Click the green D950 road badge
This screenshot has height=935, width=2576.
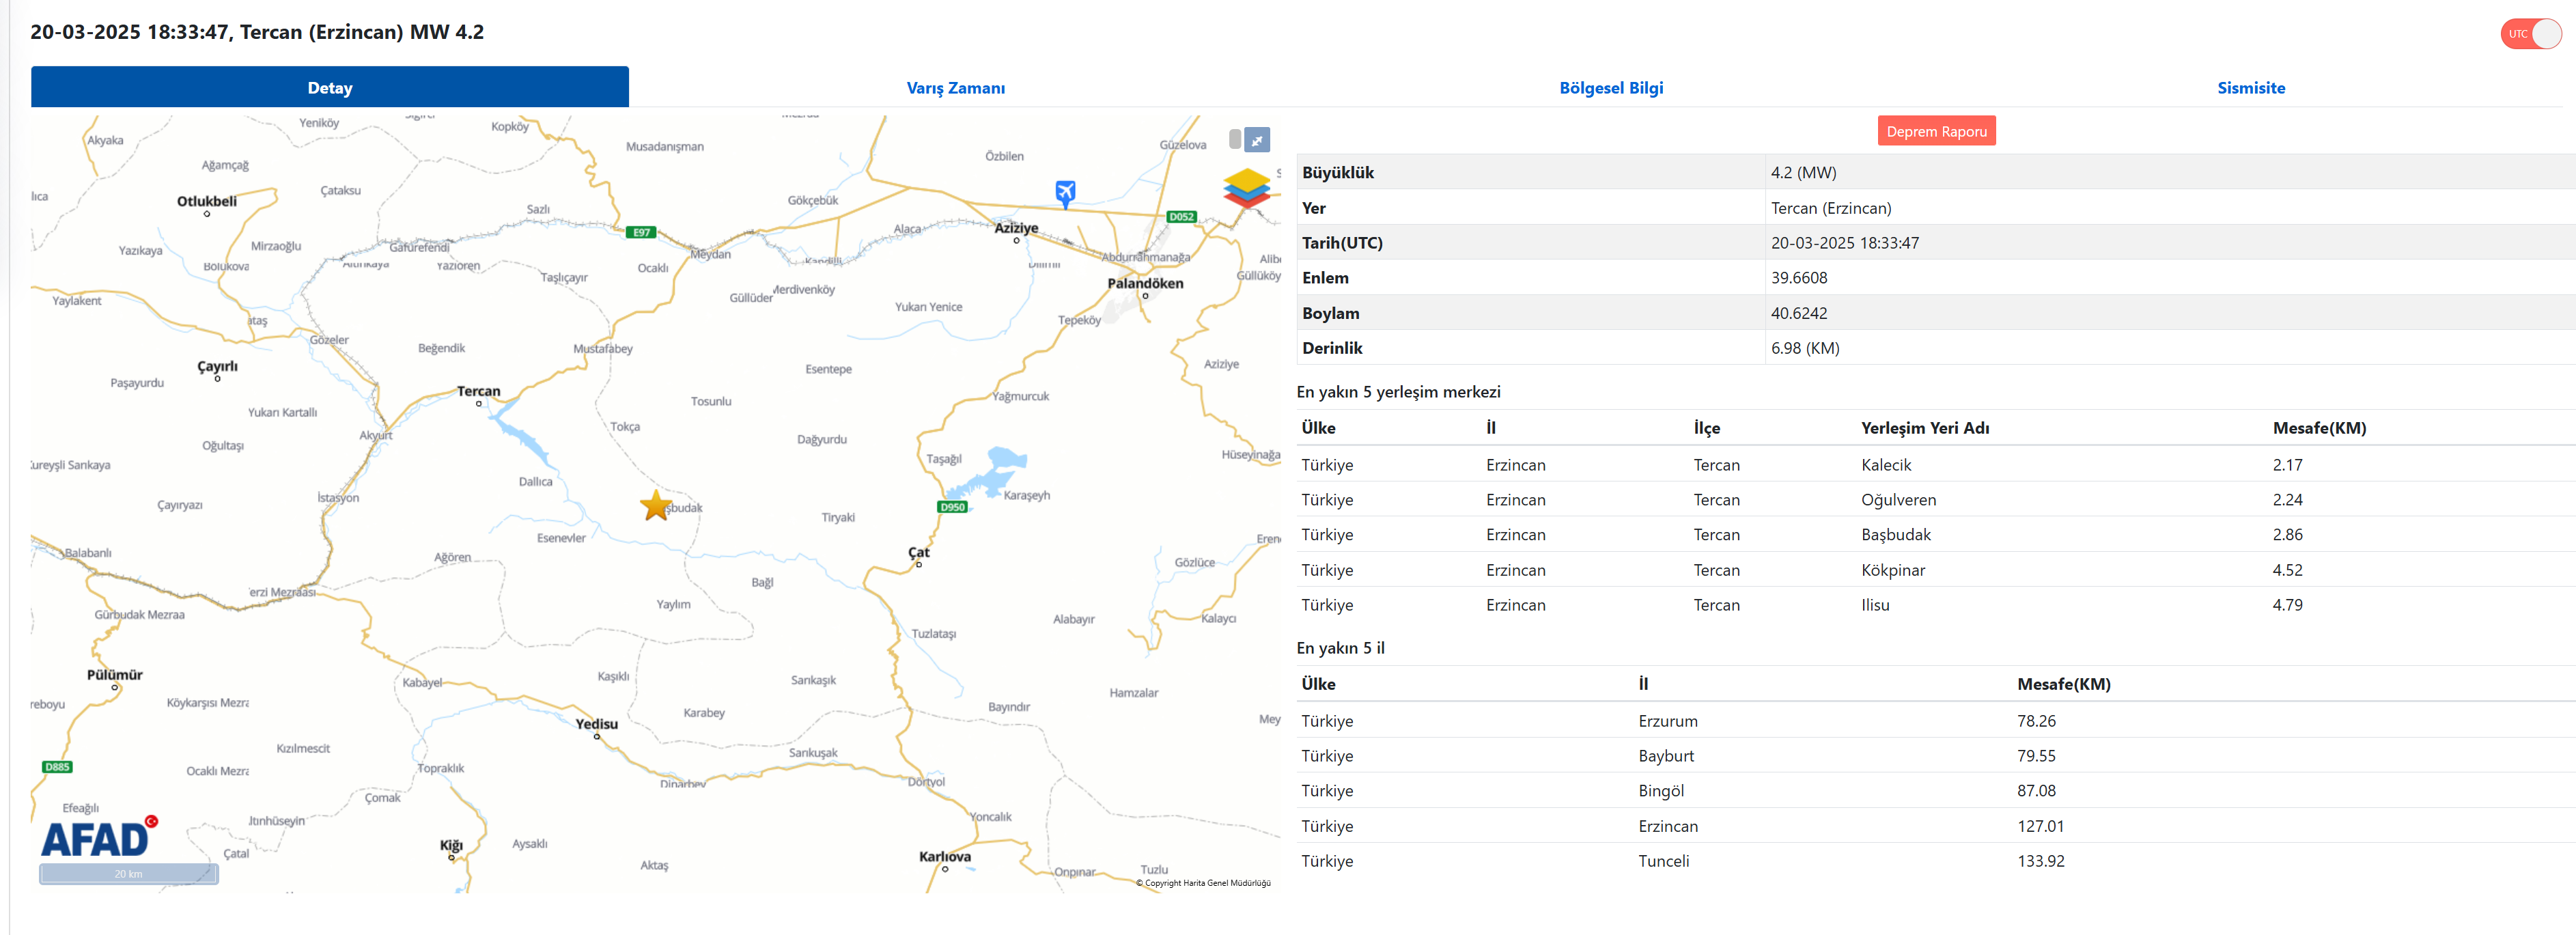coord(952,507)
